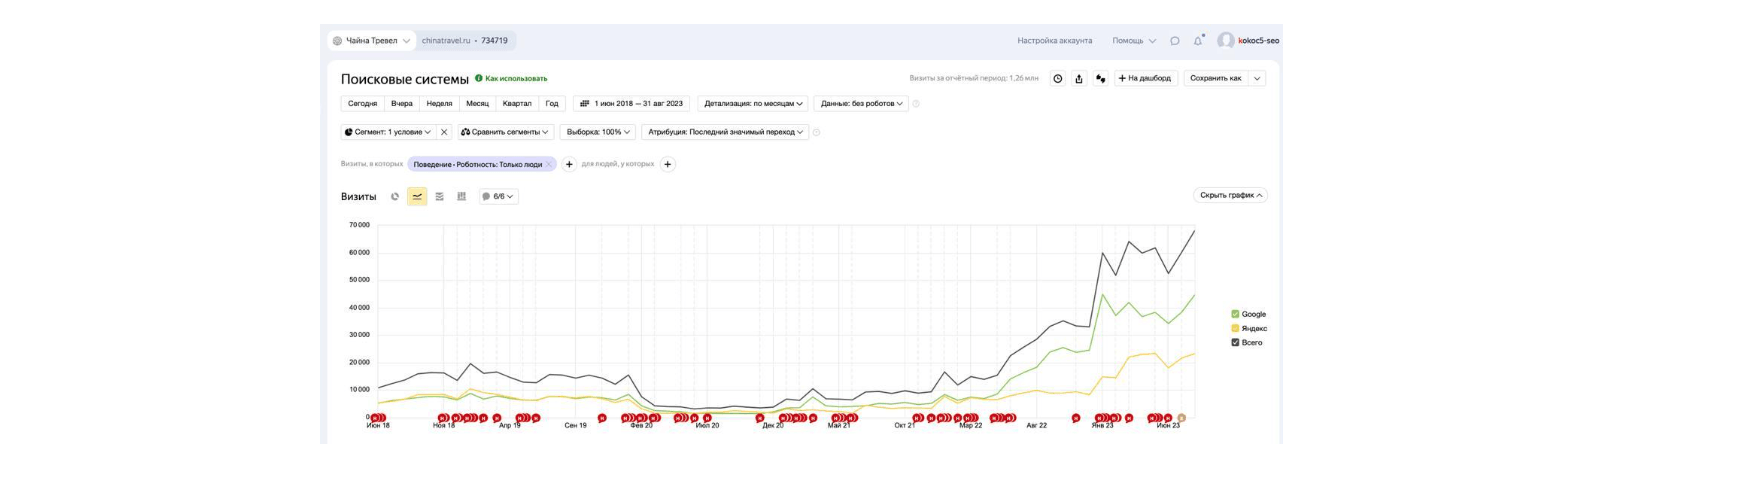Screen dimensions: 1748x487
Task: Toggle the Яндекс series checkbox
Action: [x=1235, y=328]
